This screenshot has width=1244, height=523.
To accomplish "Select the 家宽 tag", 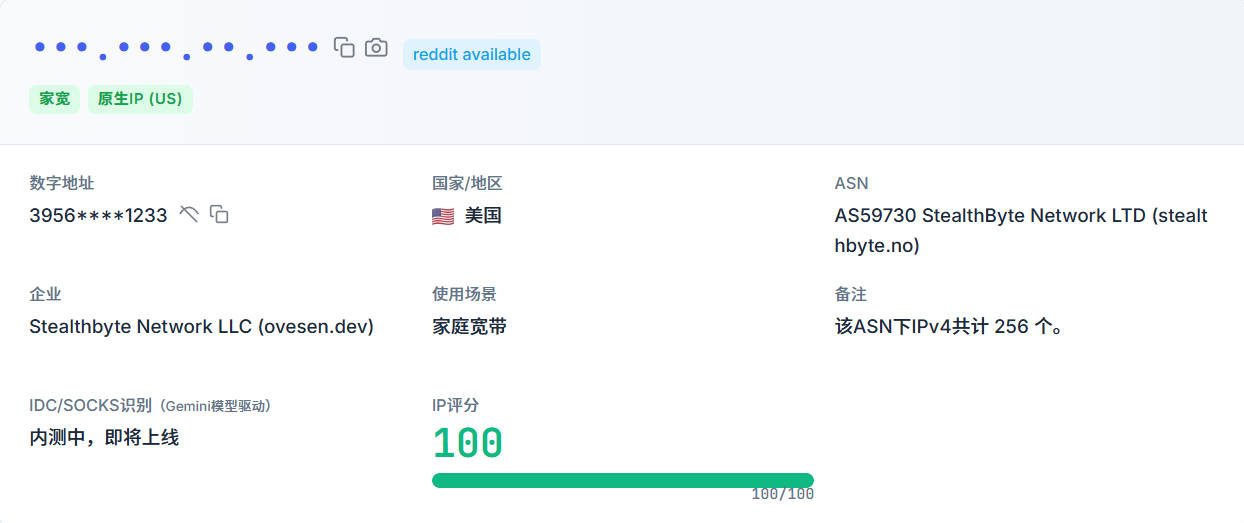I will tap(54, 99).
